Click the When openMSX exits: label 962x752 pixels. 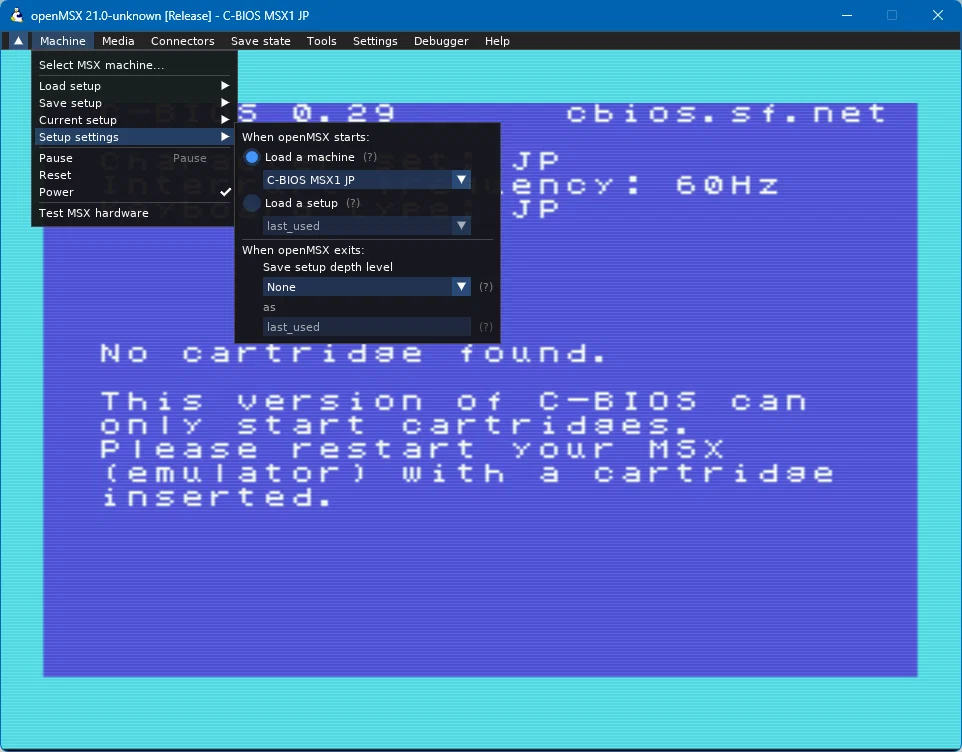(x=303, y=250)
